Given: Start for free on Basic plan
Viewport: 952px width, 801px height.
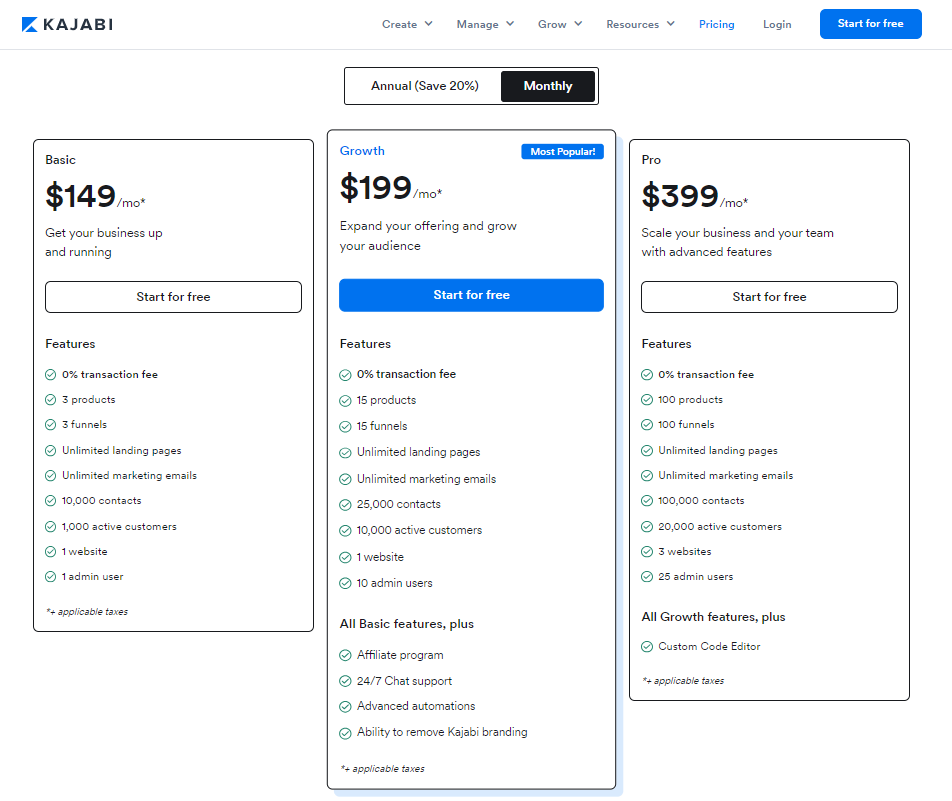Looking at the screenshot, I should pyautogui.click(x=173, y=297).
